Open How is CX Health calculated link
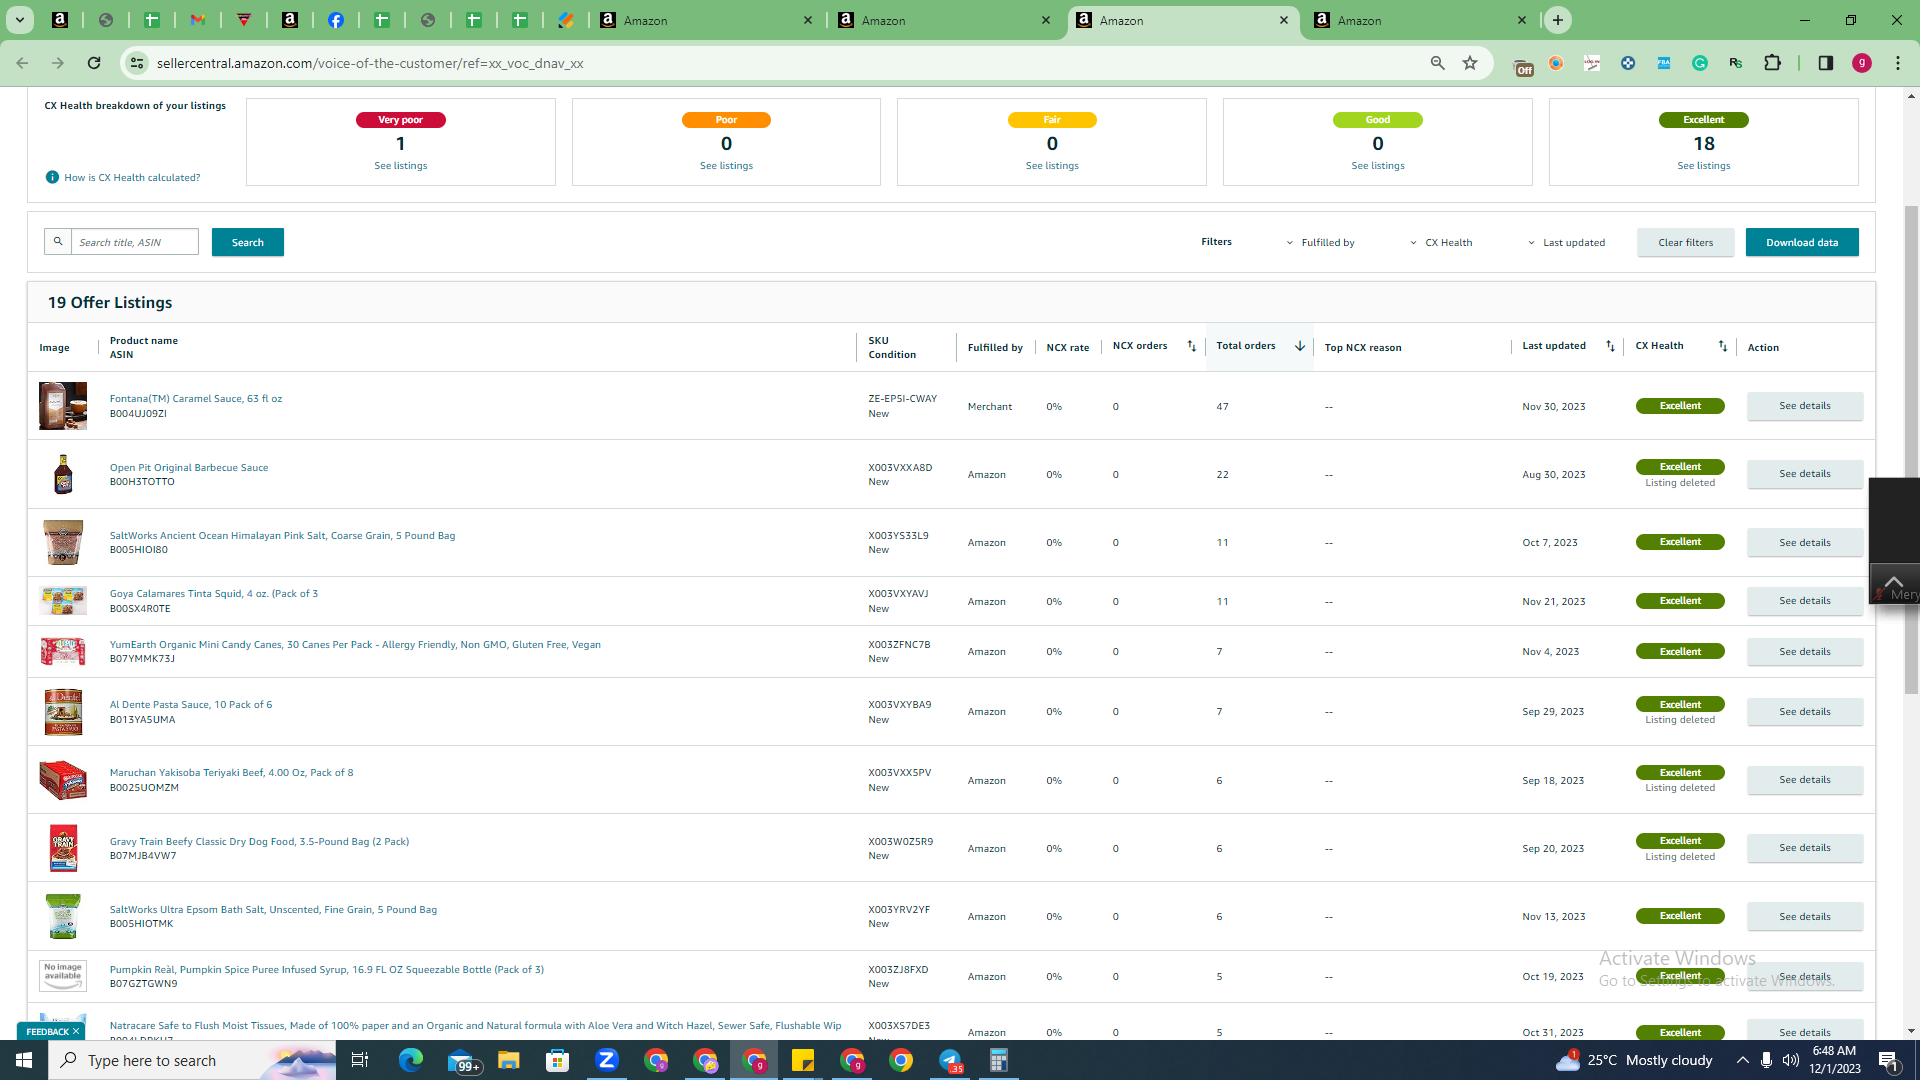Screen dimensions: 1920x1080 click(x=132, y=178)
